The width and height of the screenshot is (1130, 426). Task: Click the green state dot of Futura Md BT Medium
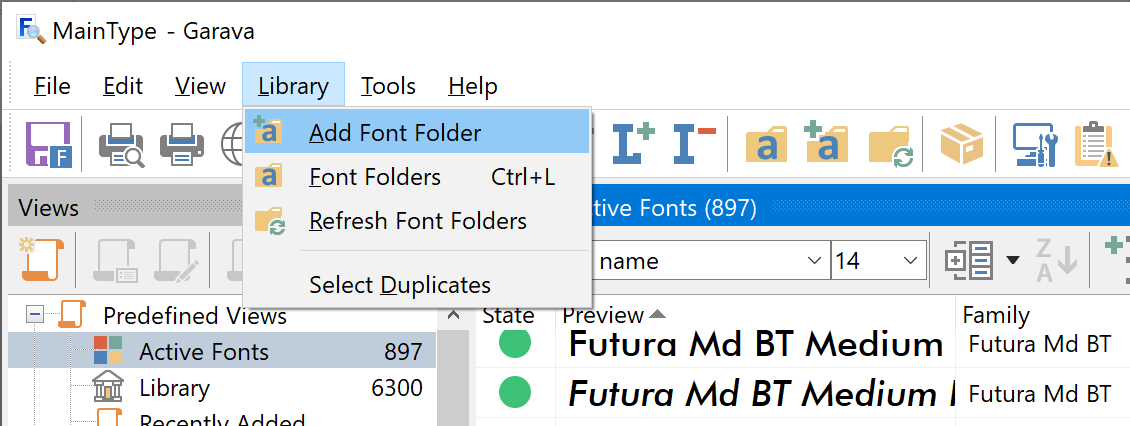click(515, 342)
